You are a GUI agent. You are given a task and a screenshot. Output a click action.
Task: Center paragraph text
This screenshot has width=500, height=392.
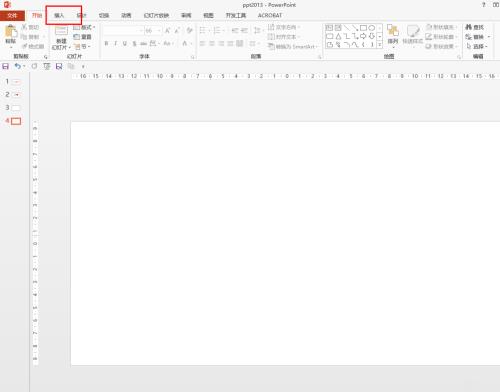pos(212,43)
